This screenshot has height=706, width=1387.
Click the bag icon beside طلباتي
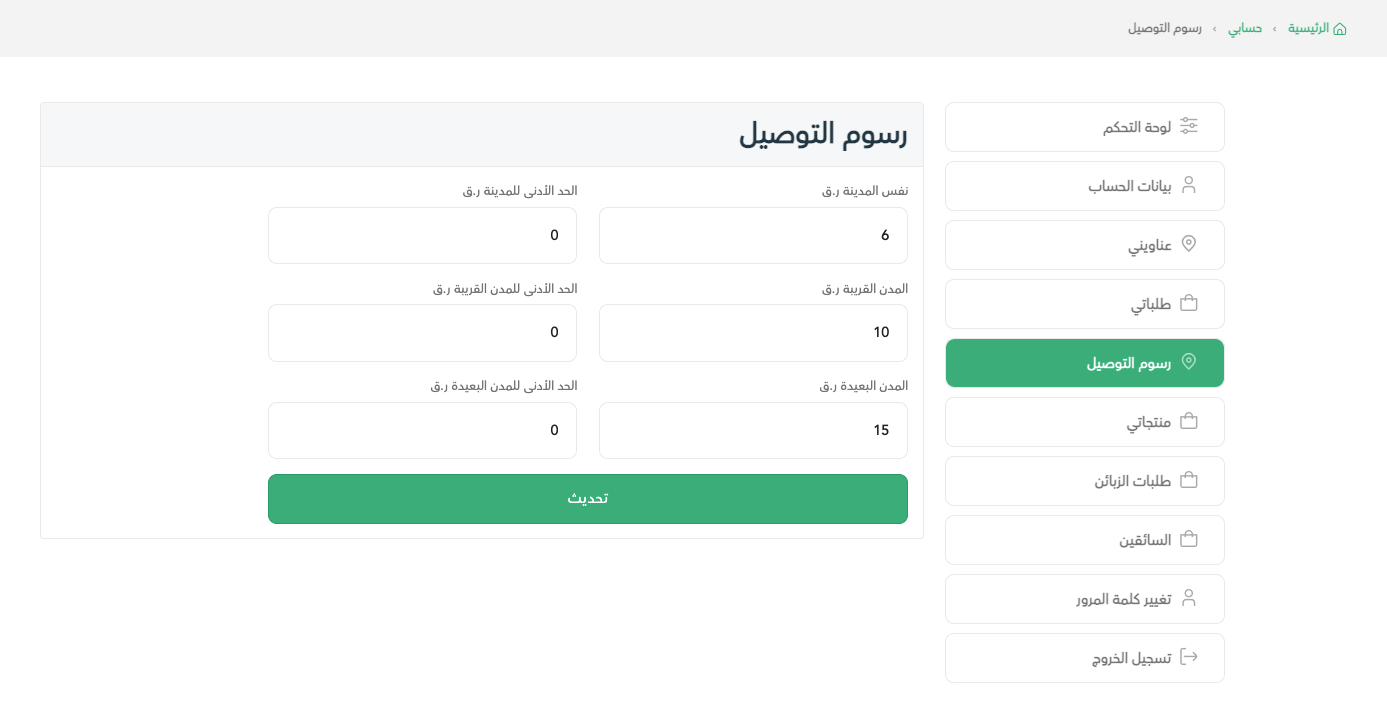click(x=1189, y=303)
